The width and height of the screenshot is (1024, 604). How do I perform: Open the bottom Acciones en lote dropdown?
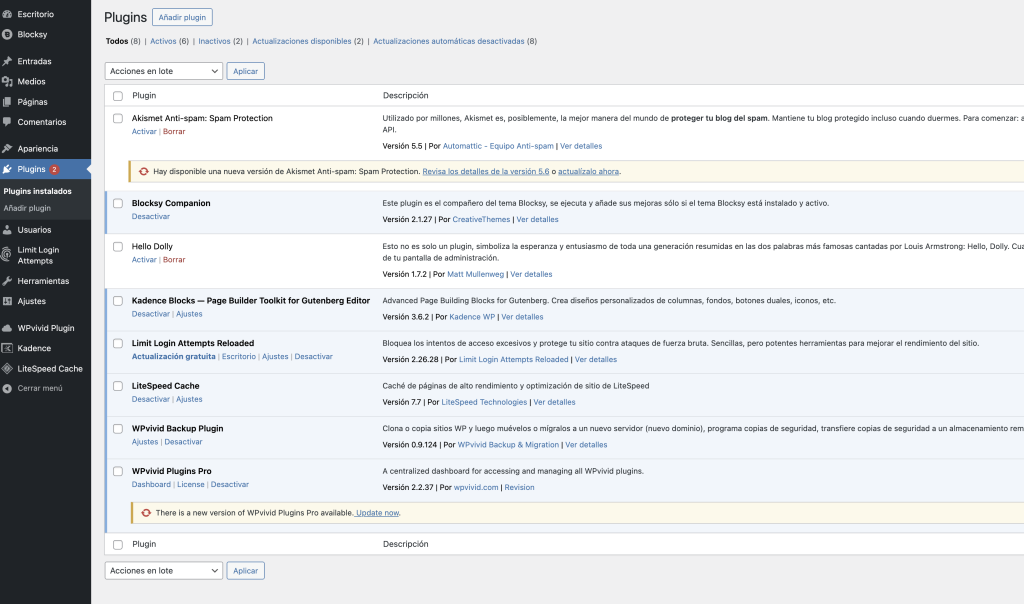click(x=163, y=570)
